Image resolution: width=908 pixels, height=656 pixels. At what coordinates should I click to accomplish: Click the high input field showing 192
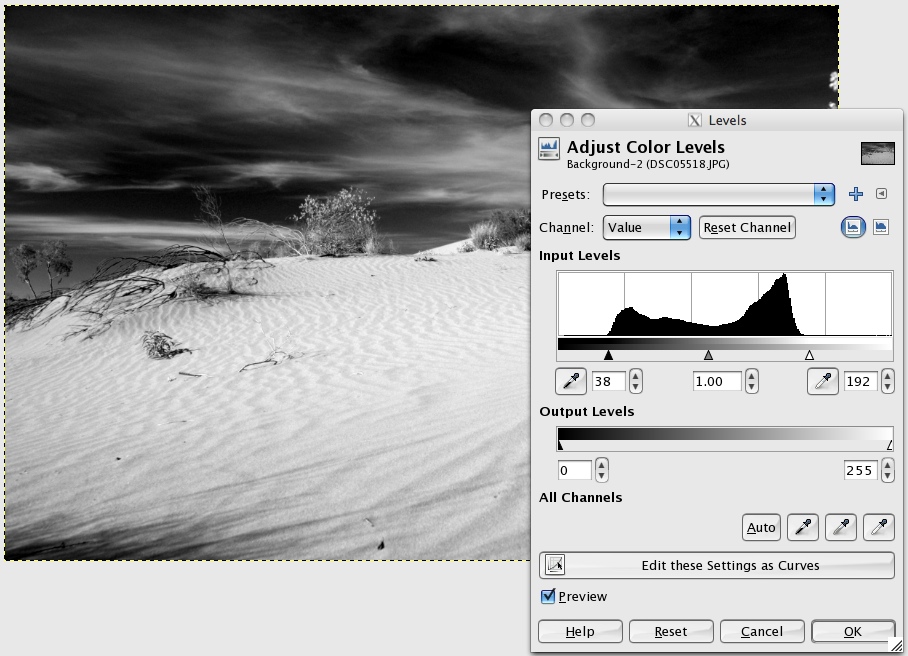point(861,382)
